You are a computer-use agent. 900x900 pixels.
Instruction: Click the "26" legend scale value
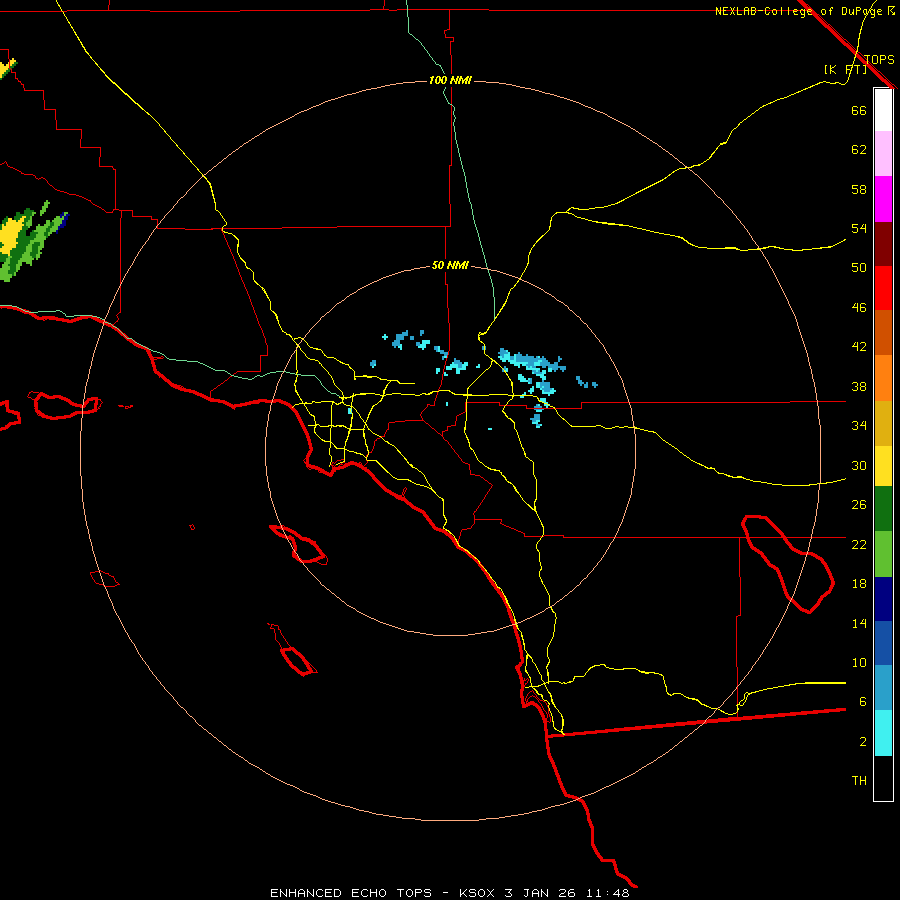pyautogui.click(x=859, y=505)
